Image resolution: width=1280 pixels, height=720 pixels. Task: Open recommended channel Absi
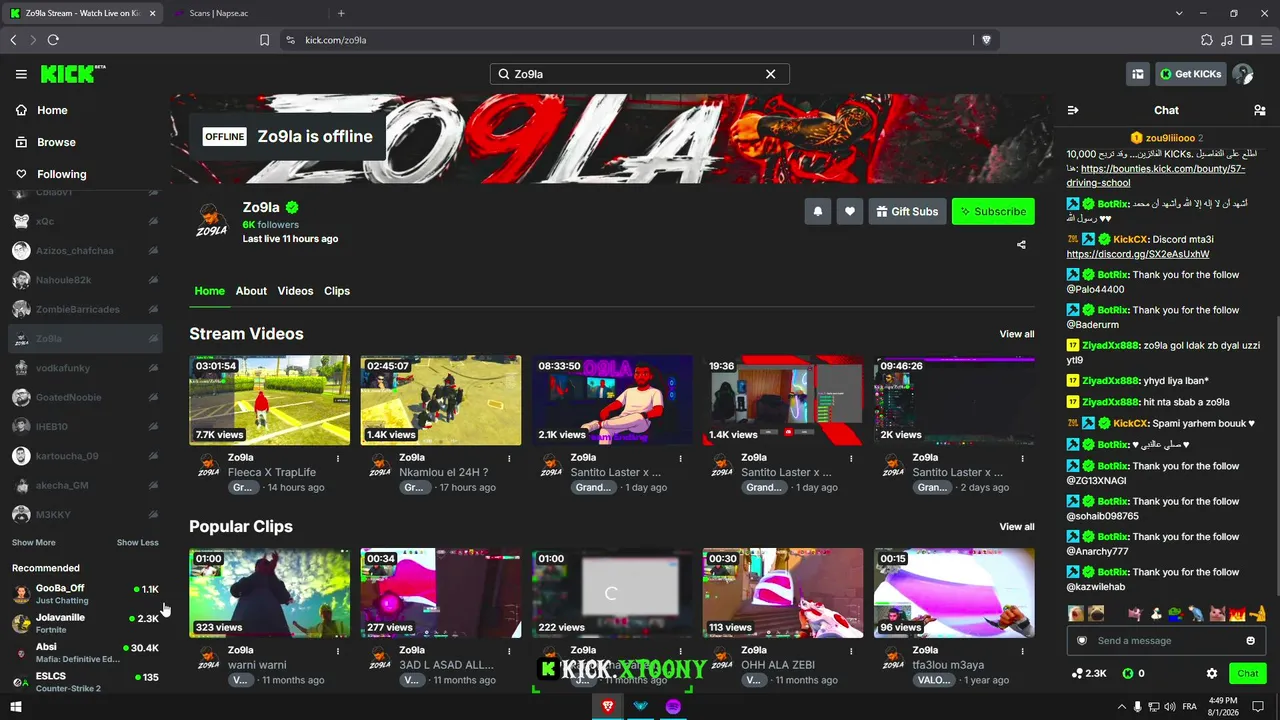click(x=85, y=652)
